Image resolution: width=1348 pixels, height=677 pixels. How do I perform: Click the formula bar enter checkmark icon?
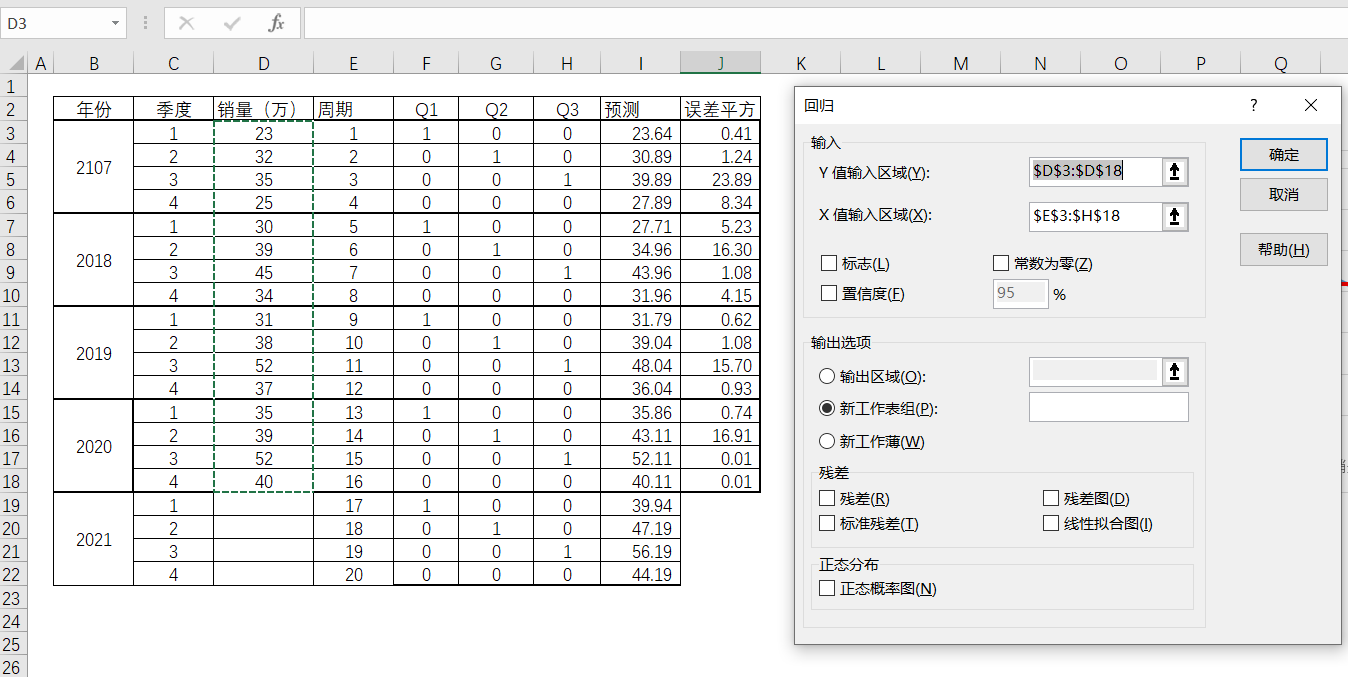coord(232,23)
